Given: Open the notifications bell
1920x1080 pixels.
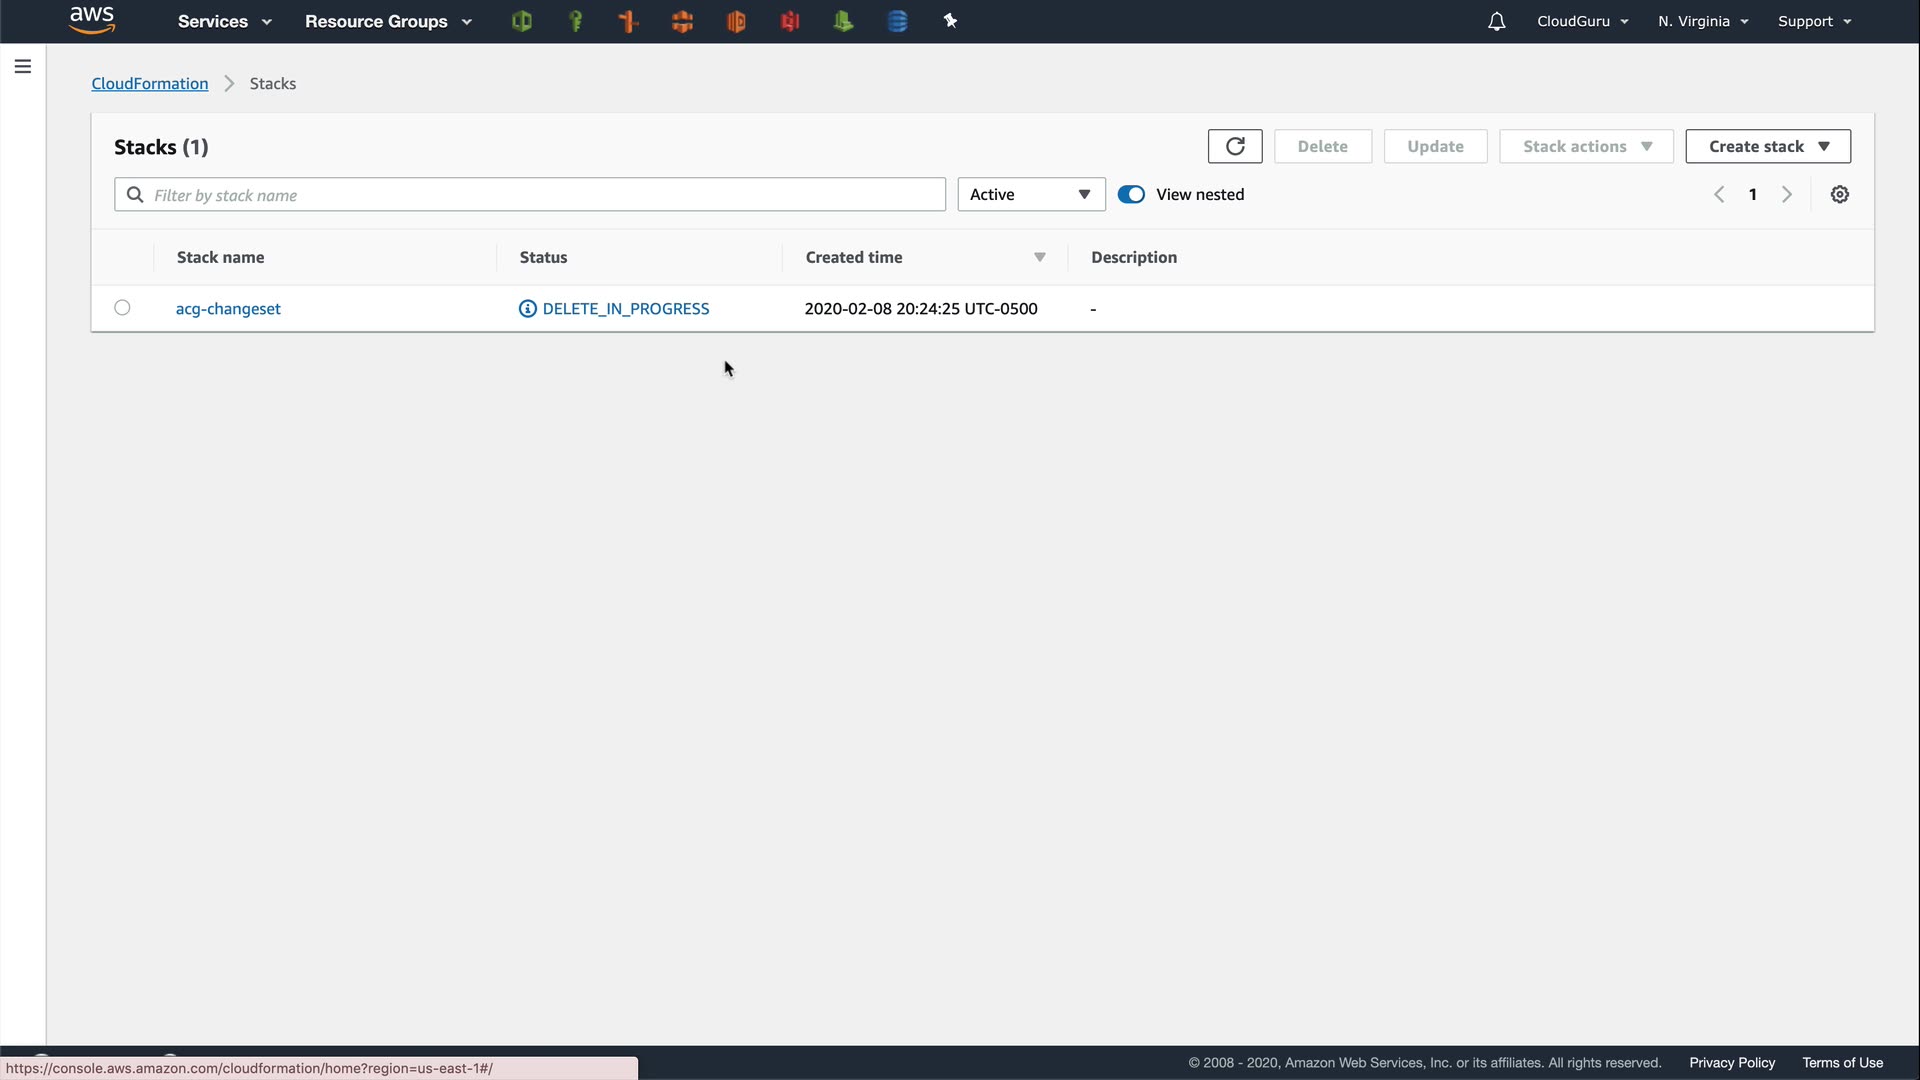Looking at the screenshot, I should (x=1496, y=22).
